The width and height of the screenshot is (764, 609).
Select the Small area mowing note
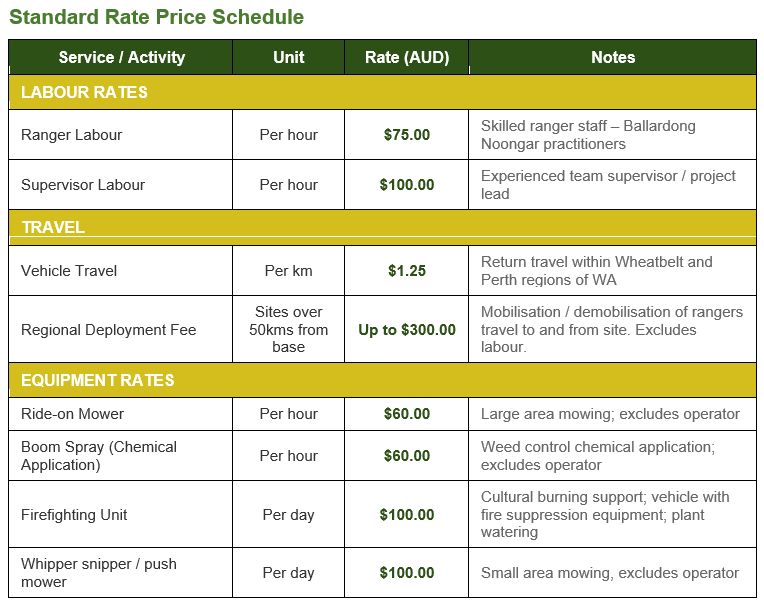click(610, 573)
